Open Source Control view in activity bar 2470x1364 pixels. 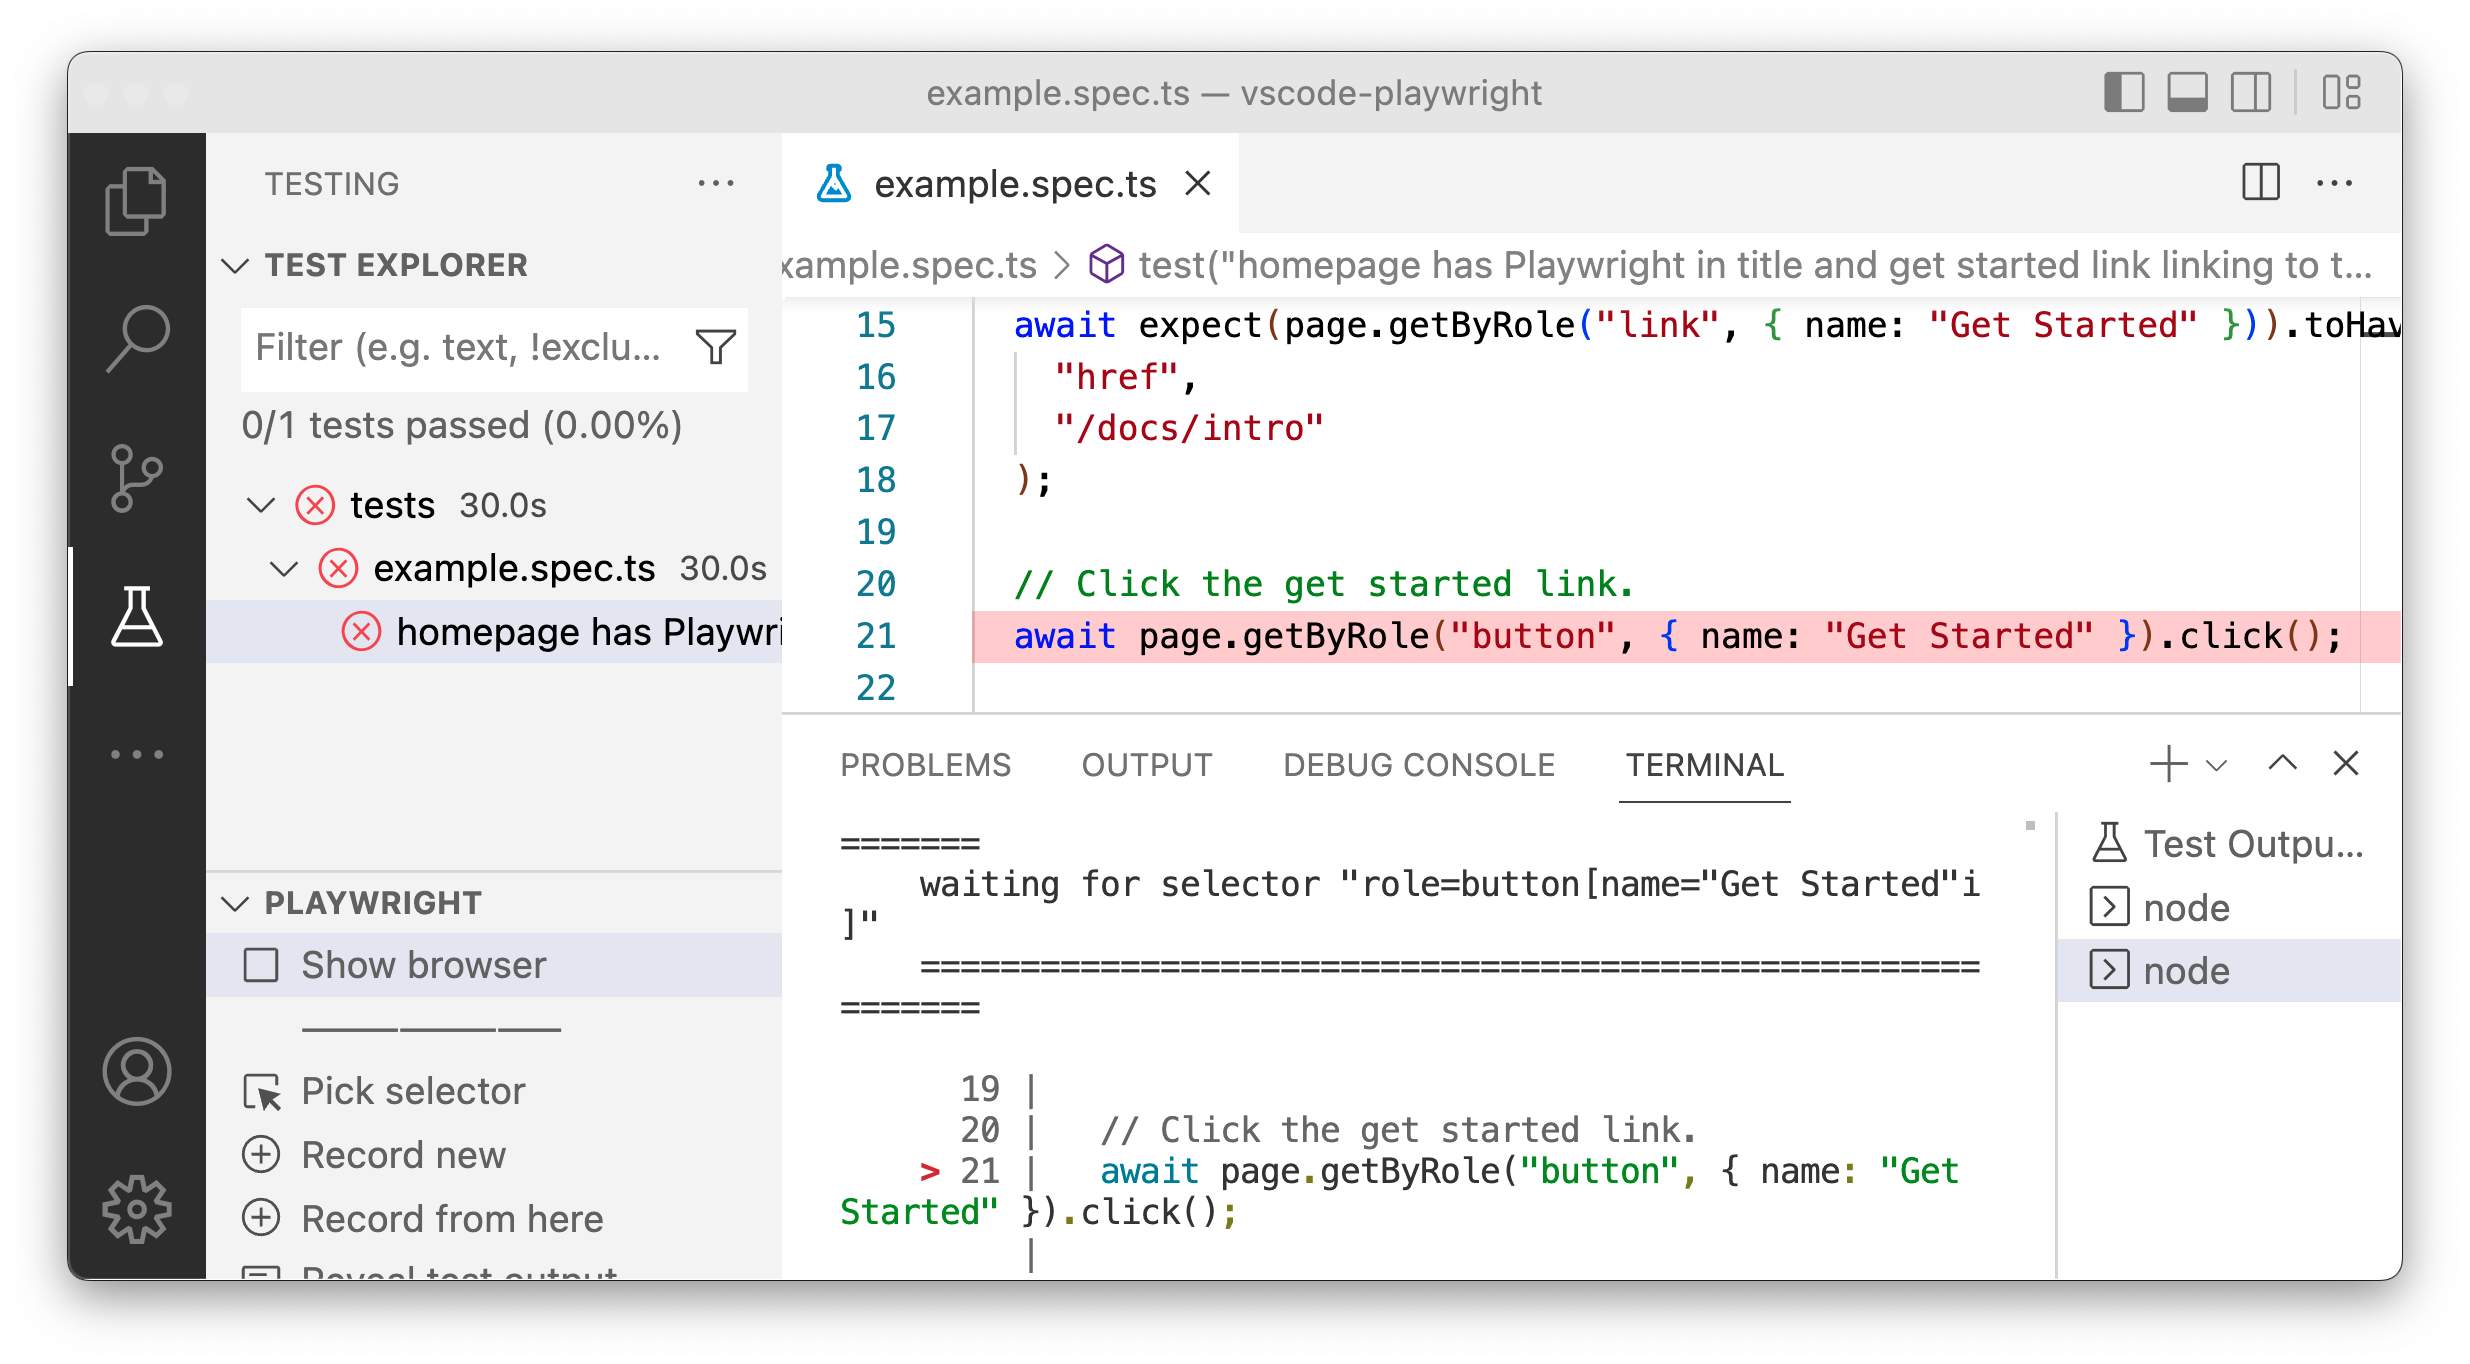[x=136, y=478]
